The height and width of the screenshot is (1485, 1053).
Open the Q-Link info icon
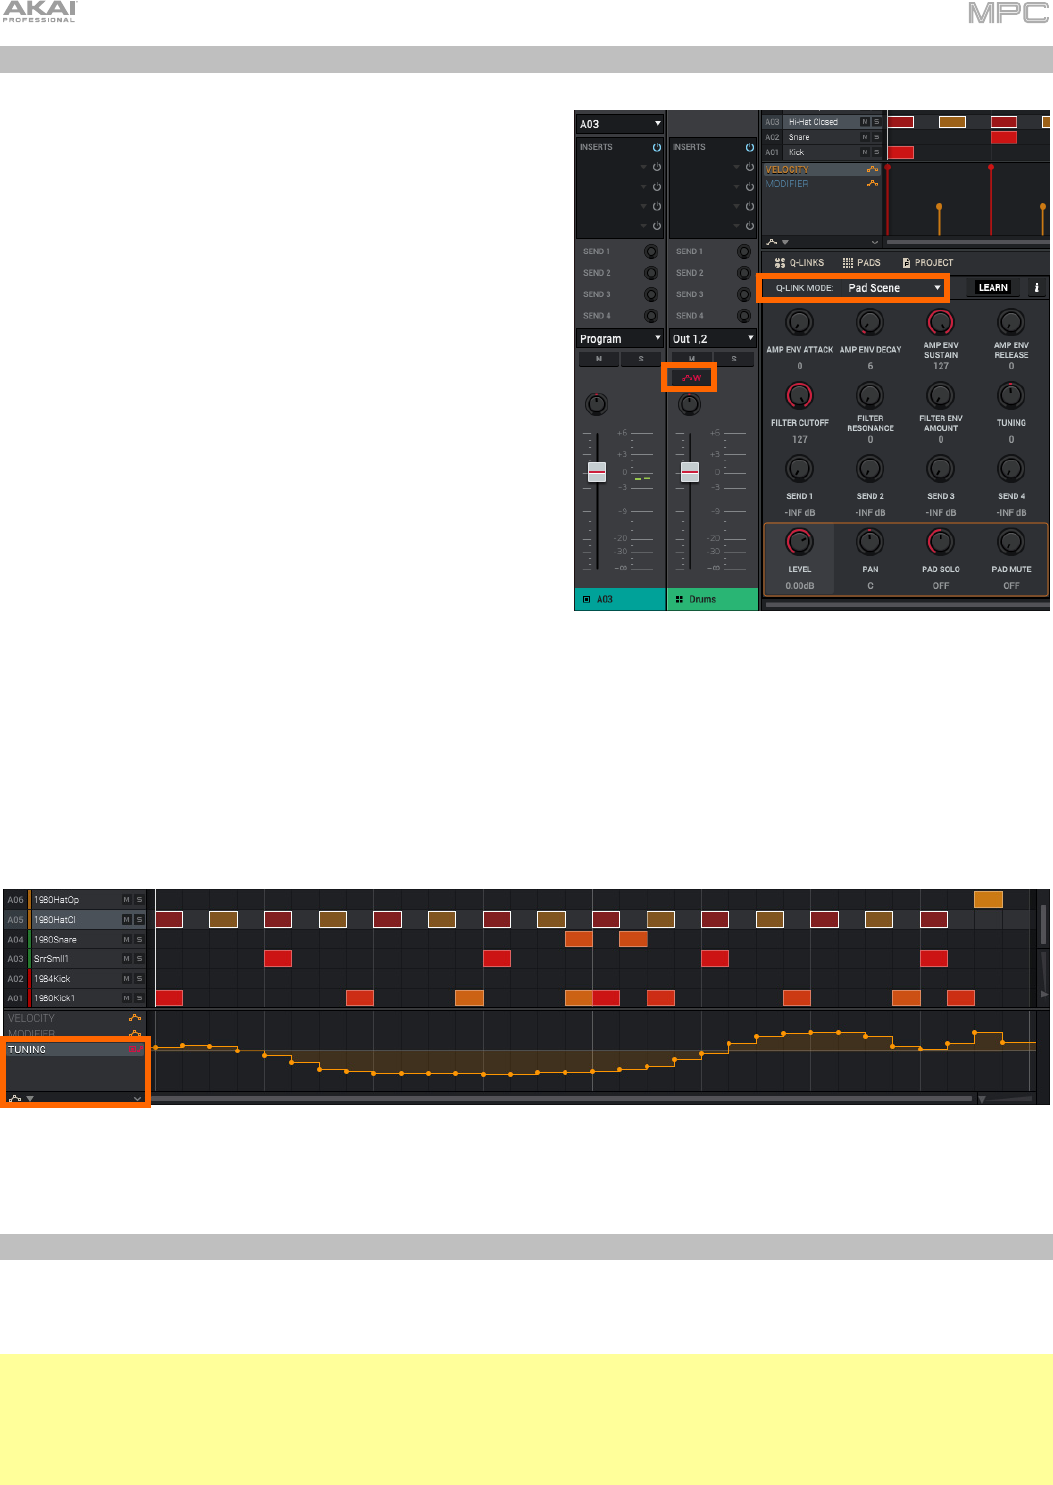pyautogui.click(x=1036, y=288)
